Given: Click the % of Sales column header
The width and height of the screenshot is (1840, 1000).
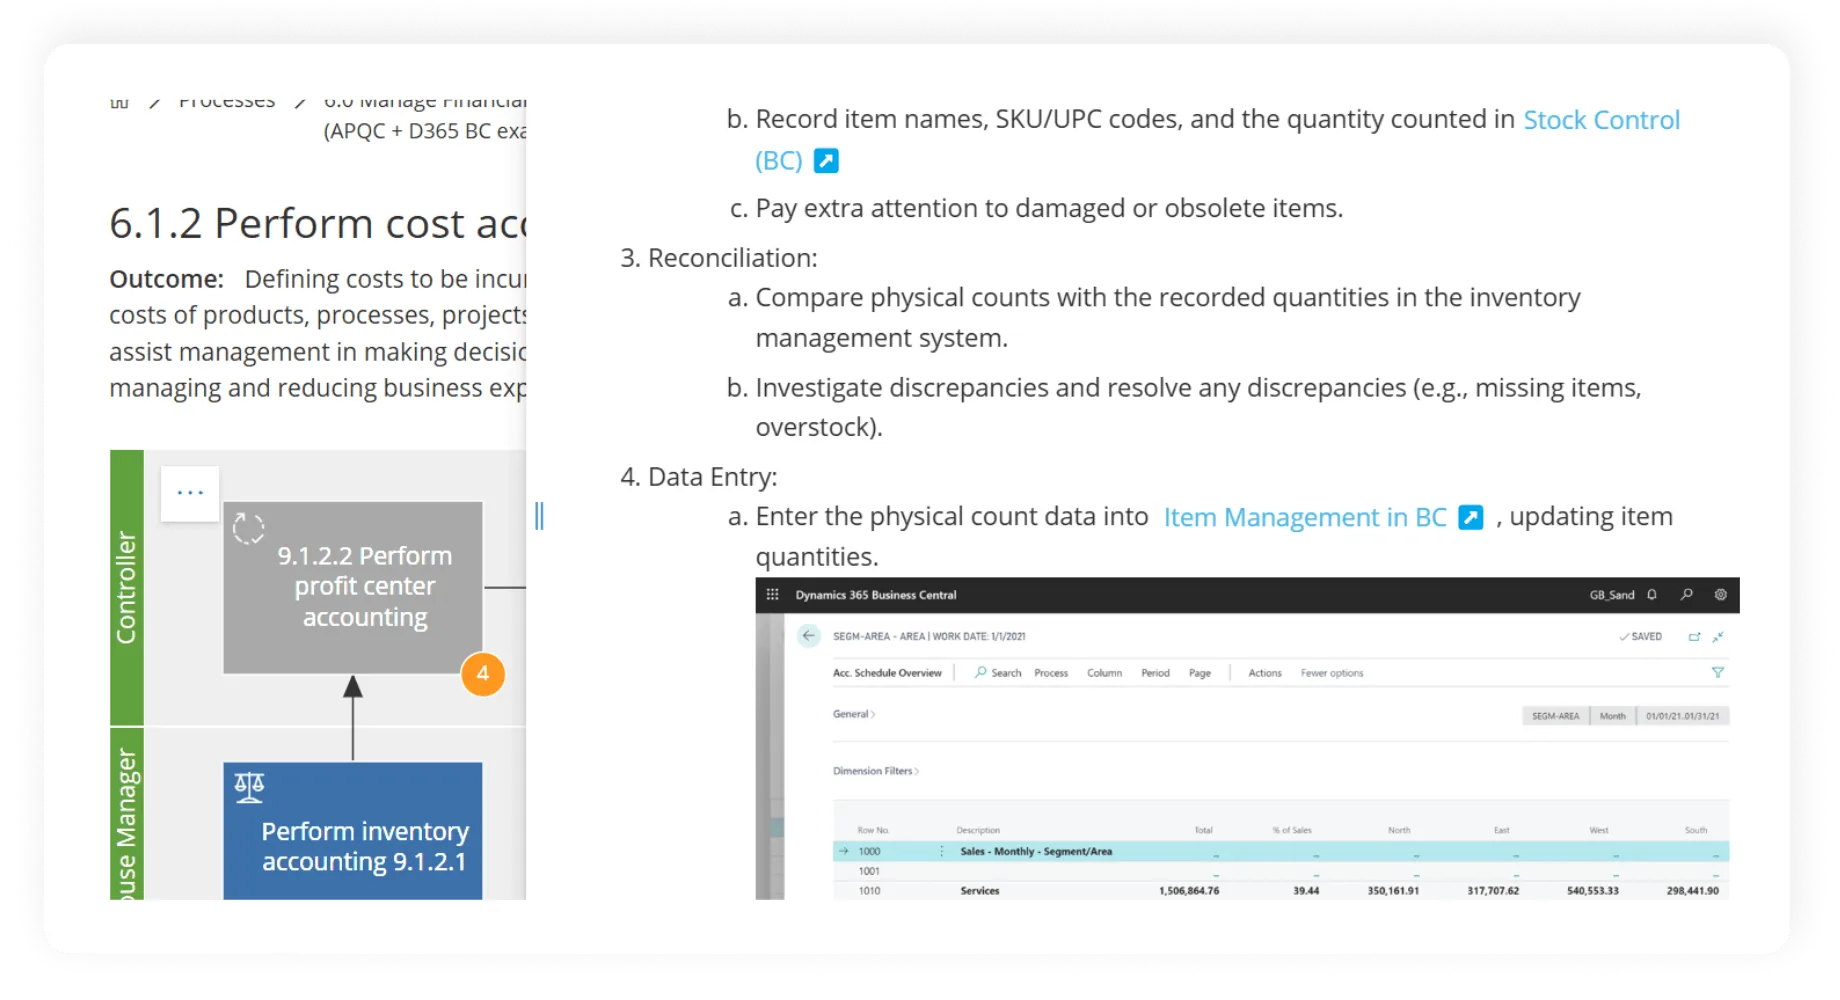Looking at the screenshot, I should pyautogui.click(x=1292, y=830).
